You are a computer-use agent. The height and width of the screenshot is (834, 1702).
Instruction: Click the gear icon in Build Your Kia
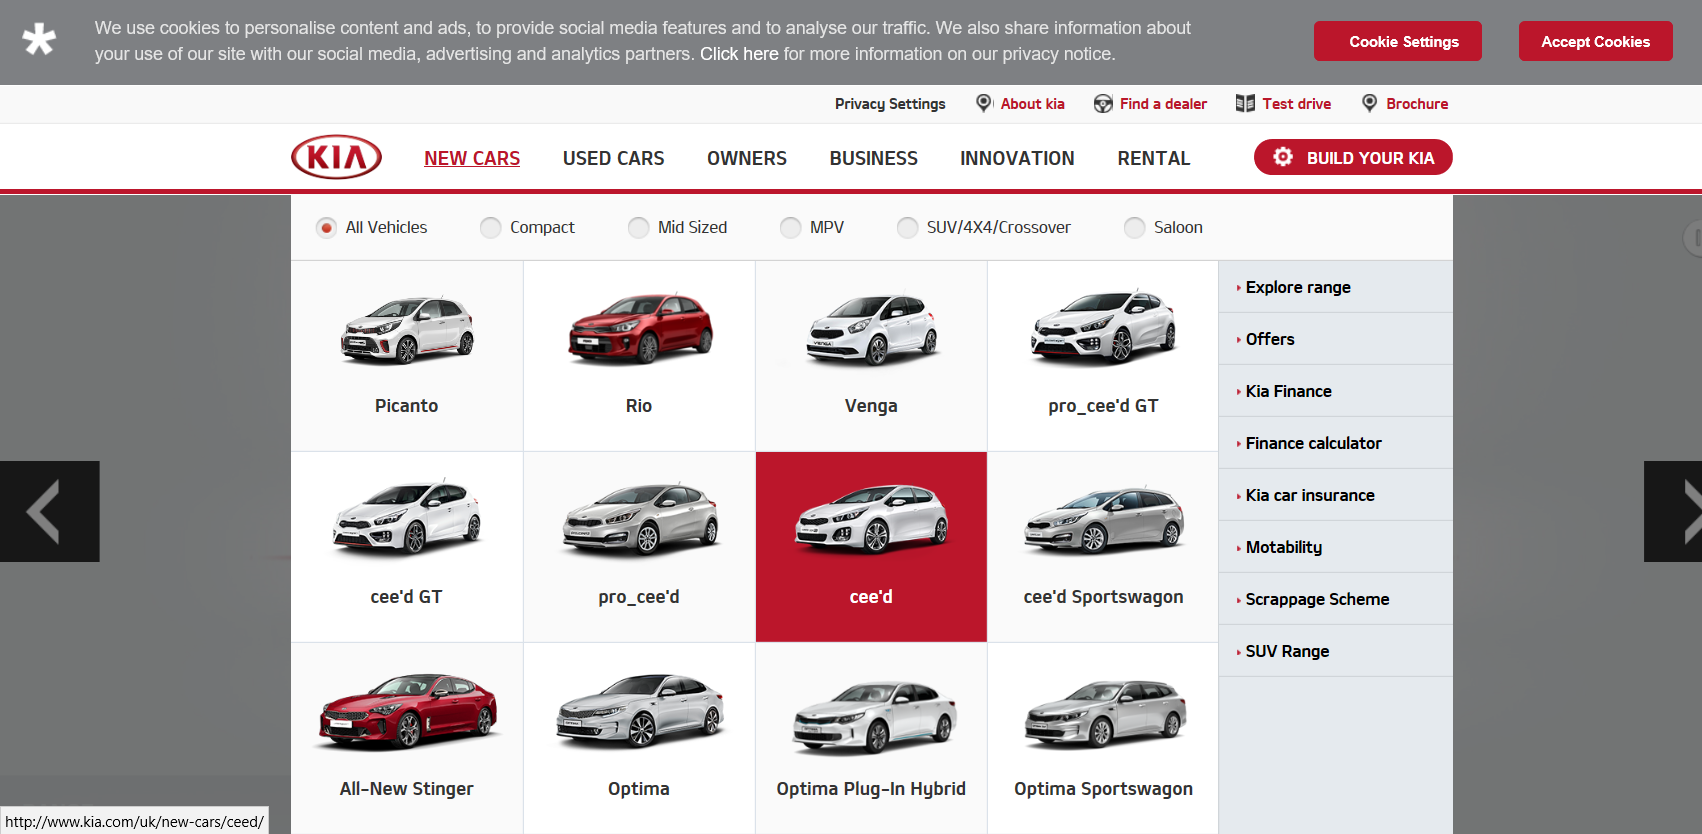pyautogui.click(x=1283, y=157)
